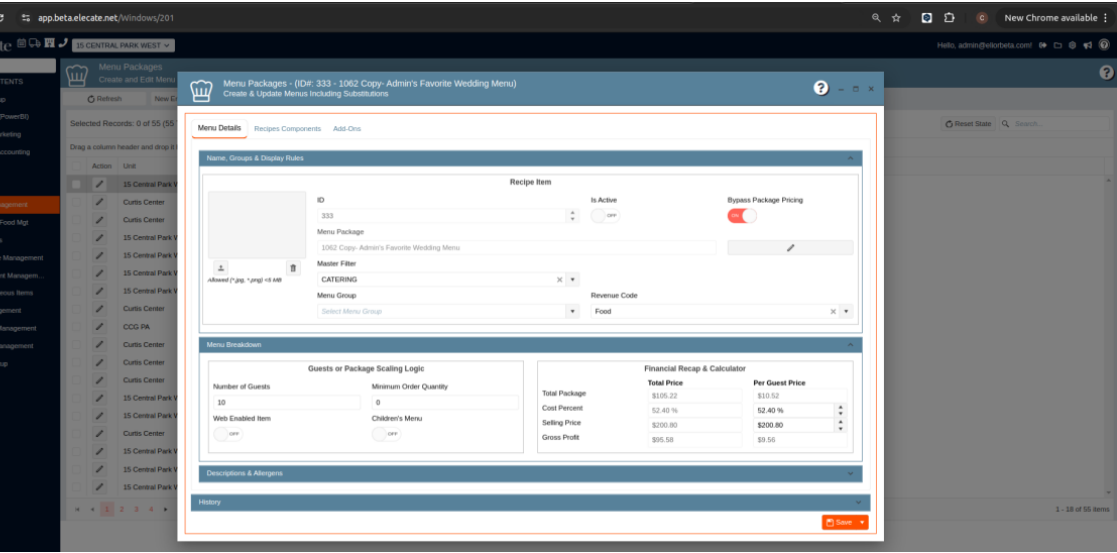1117x553 pixels.
Task: Click the Cost Percent per guest stepper
Action: (x=841, y=410)
